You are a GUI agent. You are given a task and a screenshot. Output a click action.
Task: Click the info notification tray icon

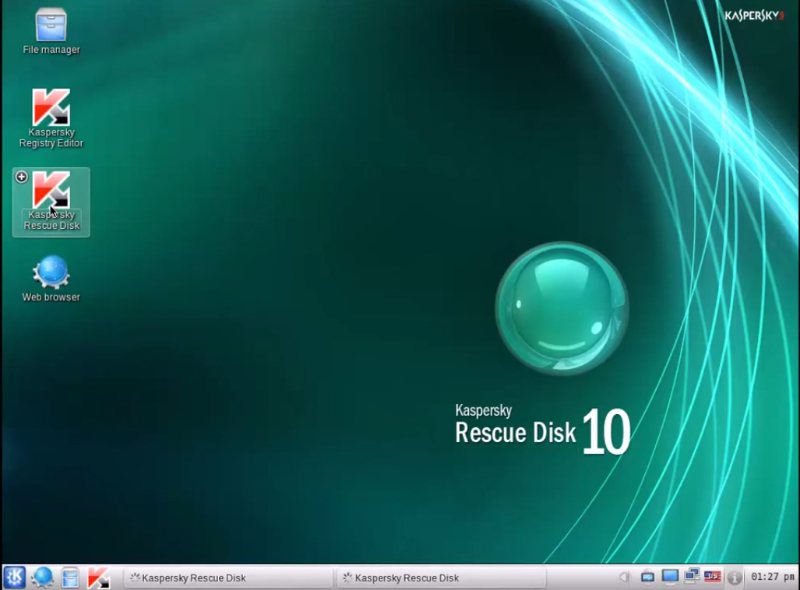(735, 577)
